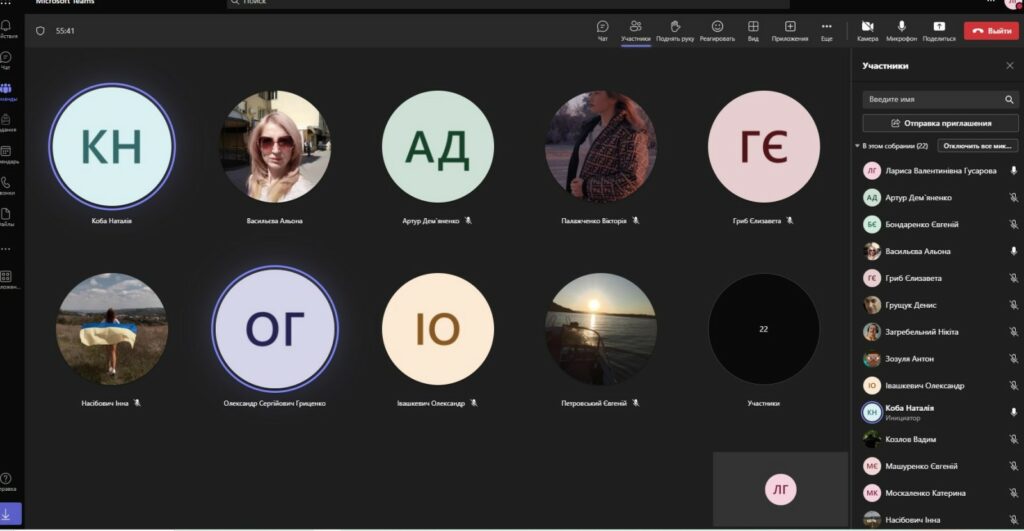Click the search magnifier in participants panel
The height and width of the screenshot is (531, 1024).
(x=1009, y=99)
